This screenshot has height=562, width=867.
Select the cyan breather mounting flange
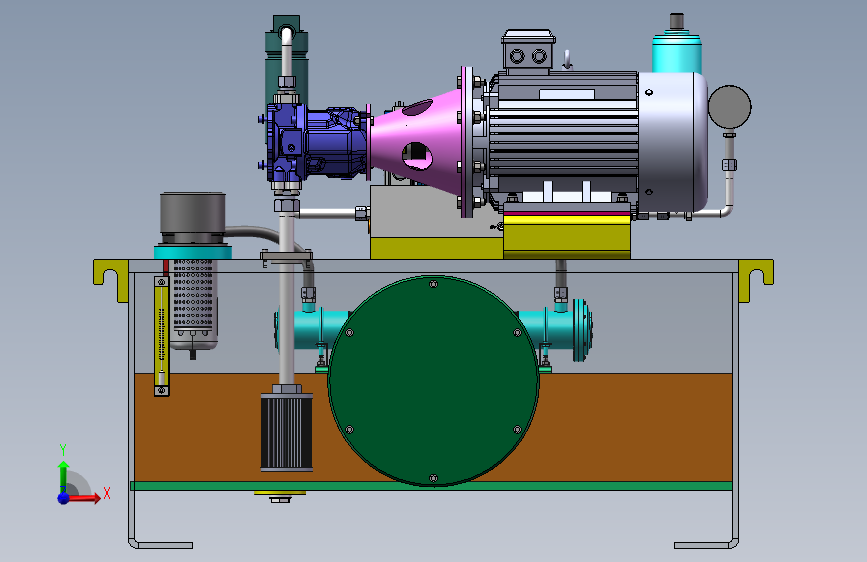(192, 253)
